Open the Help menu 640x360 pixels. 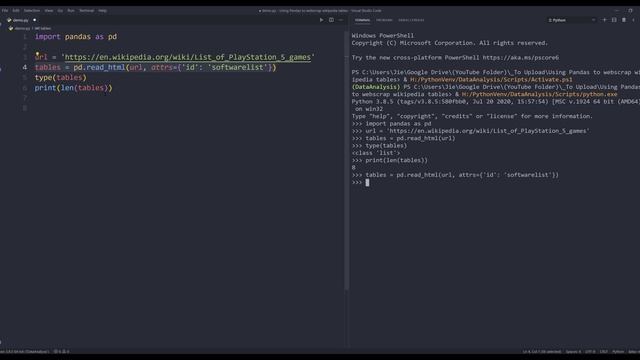102,11
